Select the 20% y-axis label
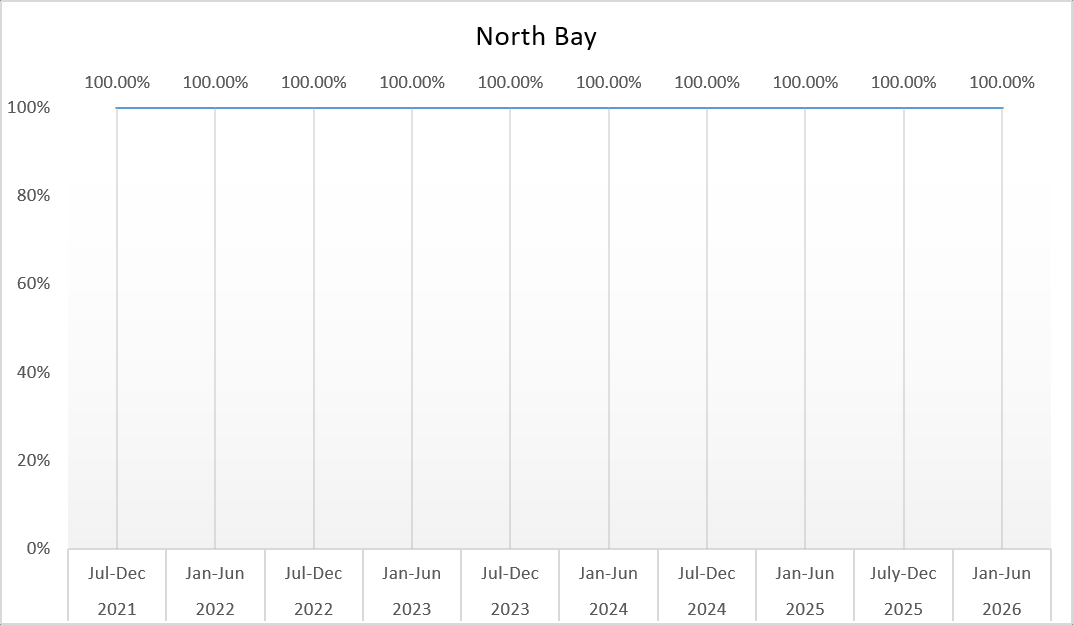Screen dimensions: 1073x625 click(34, 461)
